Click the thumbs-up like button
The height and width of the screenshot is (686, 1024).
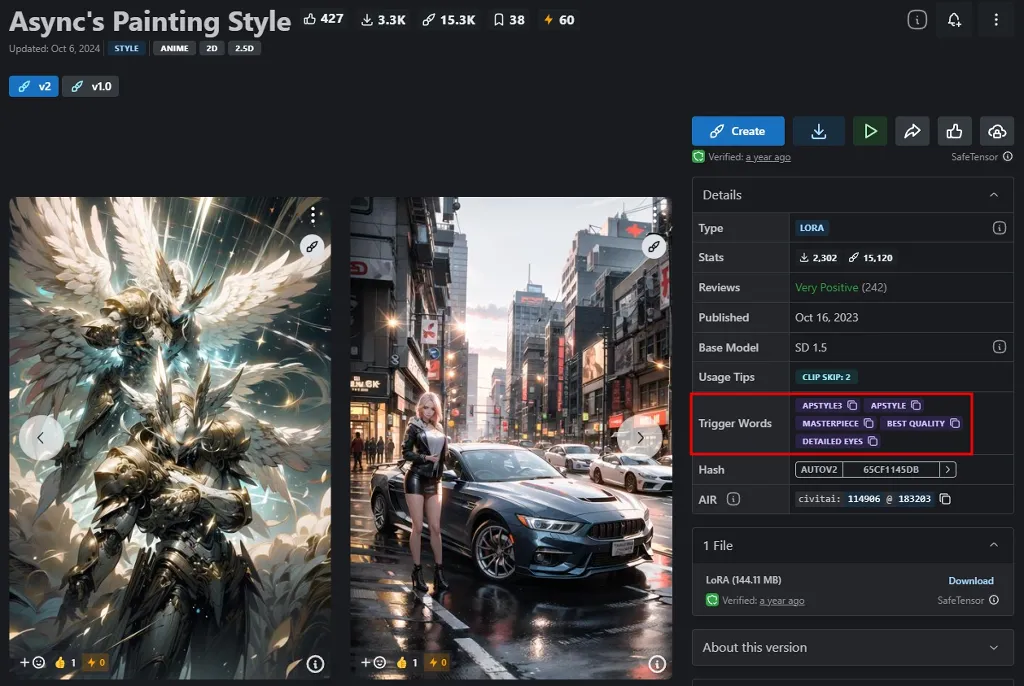pyautogui.click(x=954, y=131)
